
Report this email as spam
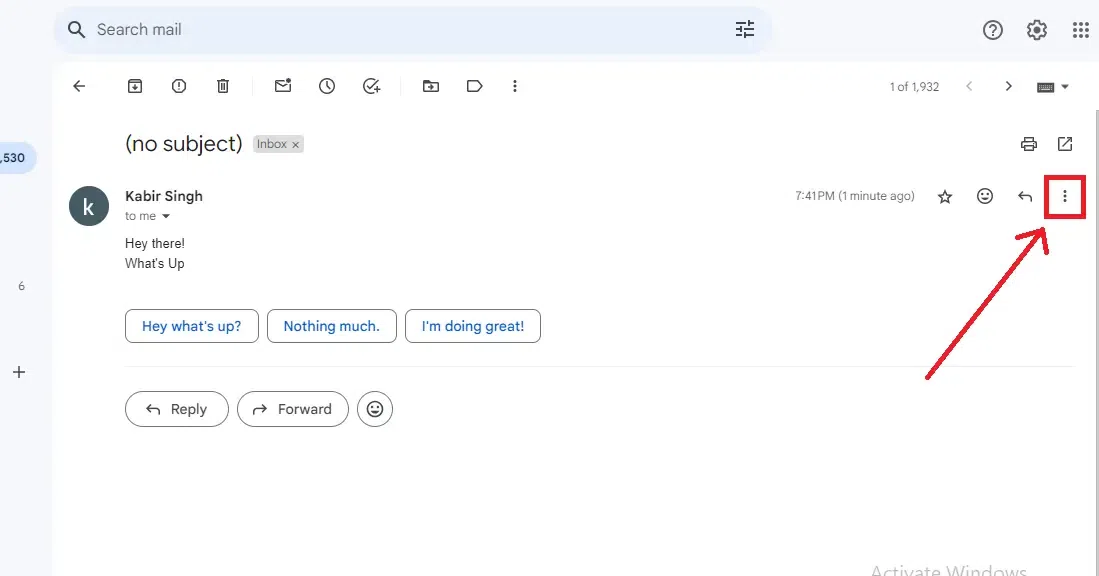tap(179, 87)
